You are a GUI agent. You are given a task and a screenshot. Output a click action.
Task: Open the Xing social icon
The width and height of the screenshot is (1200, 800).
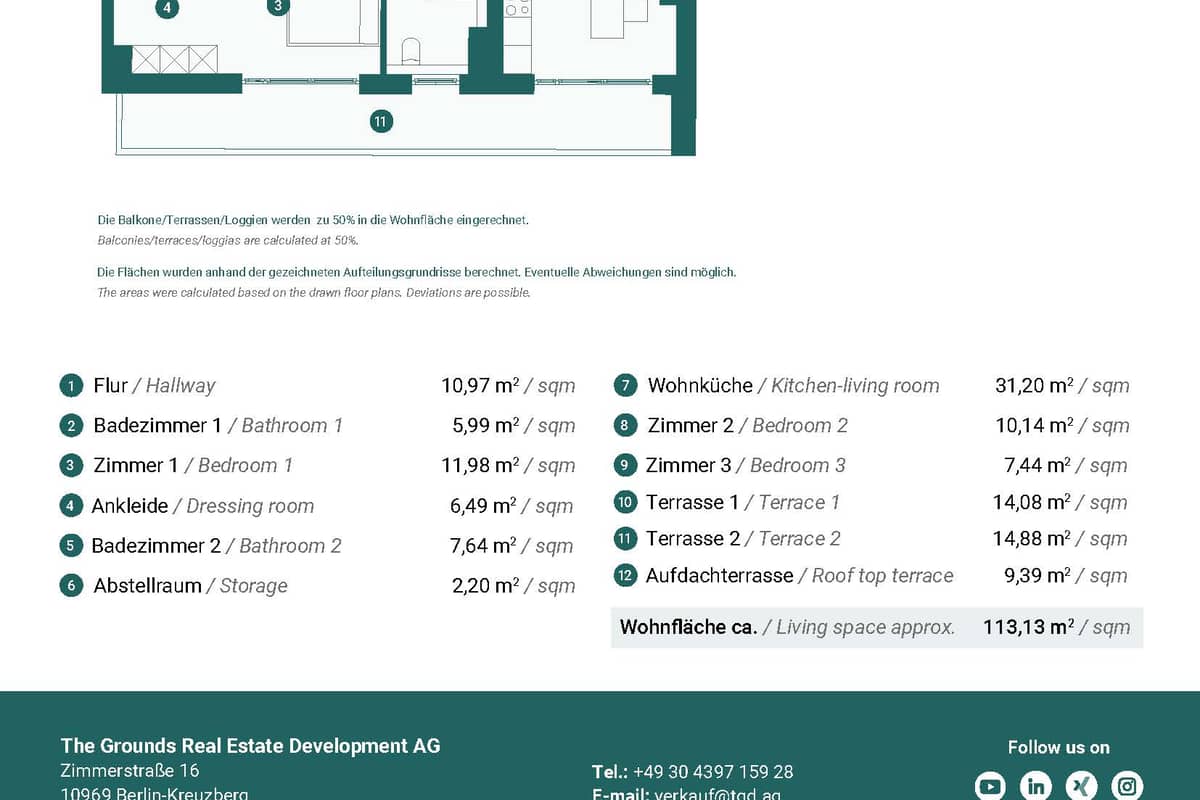[x=1082, y=785]
